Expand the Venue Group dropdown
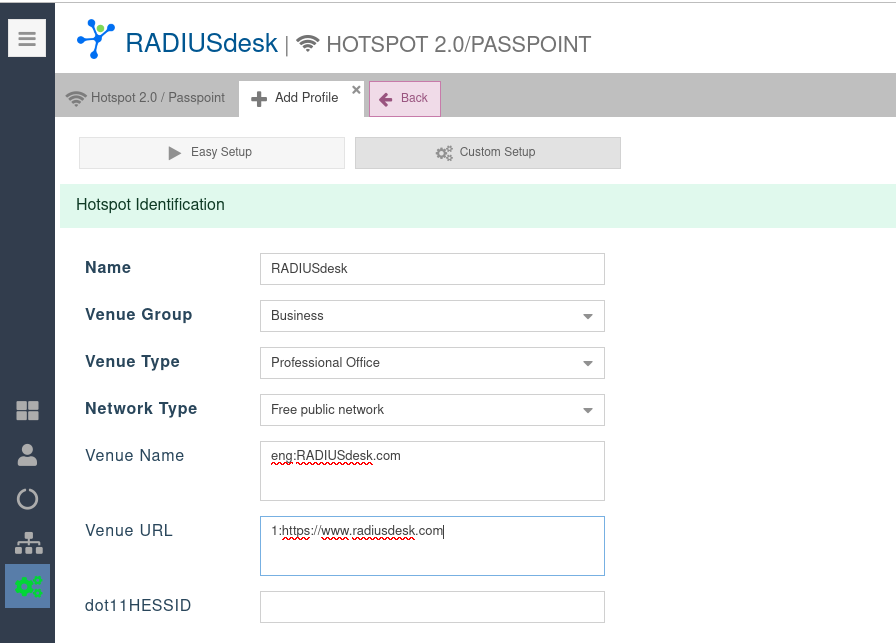Viewport: 896px width, 643px height. tap(587, 316)
